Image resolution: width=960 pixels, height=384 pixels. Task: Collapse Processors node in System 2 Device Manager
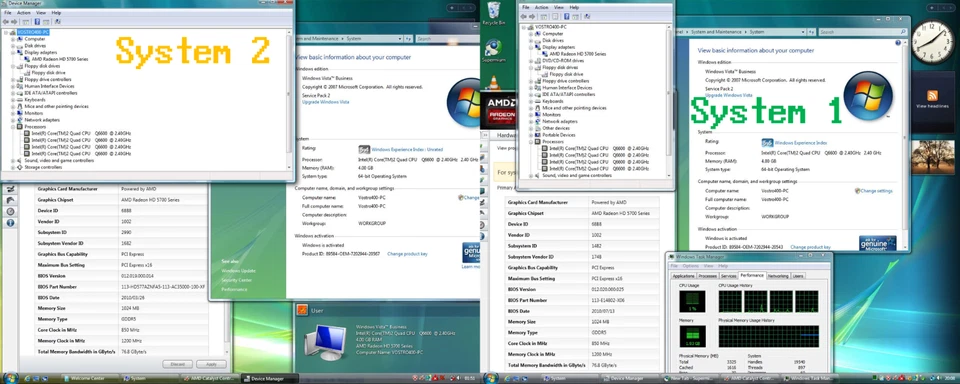[x=12, y=126]
